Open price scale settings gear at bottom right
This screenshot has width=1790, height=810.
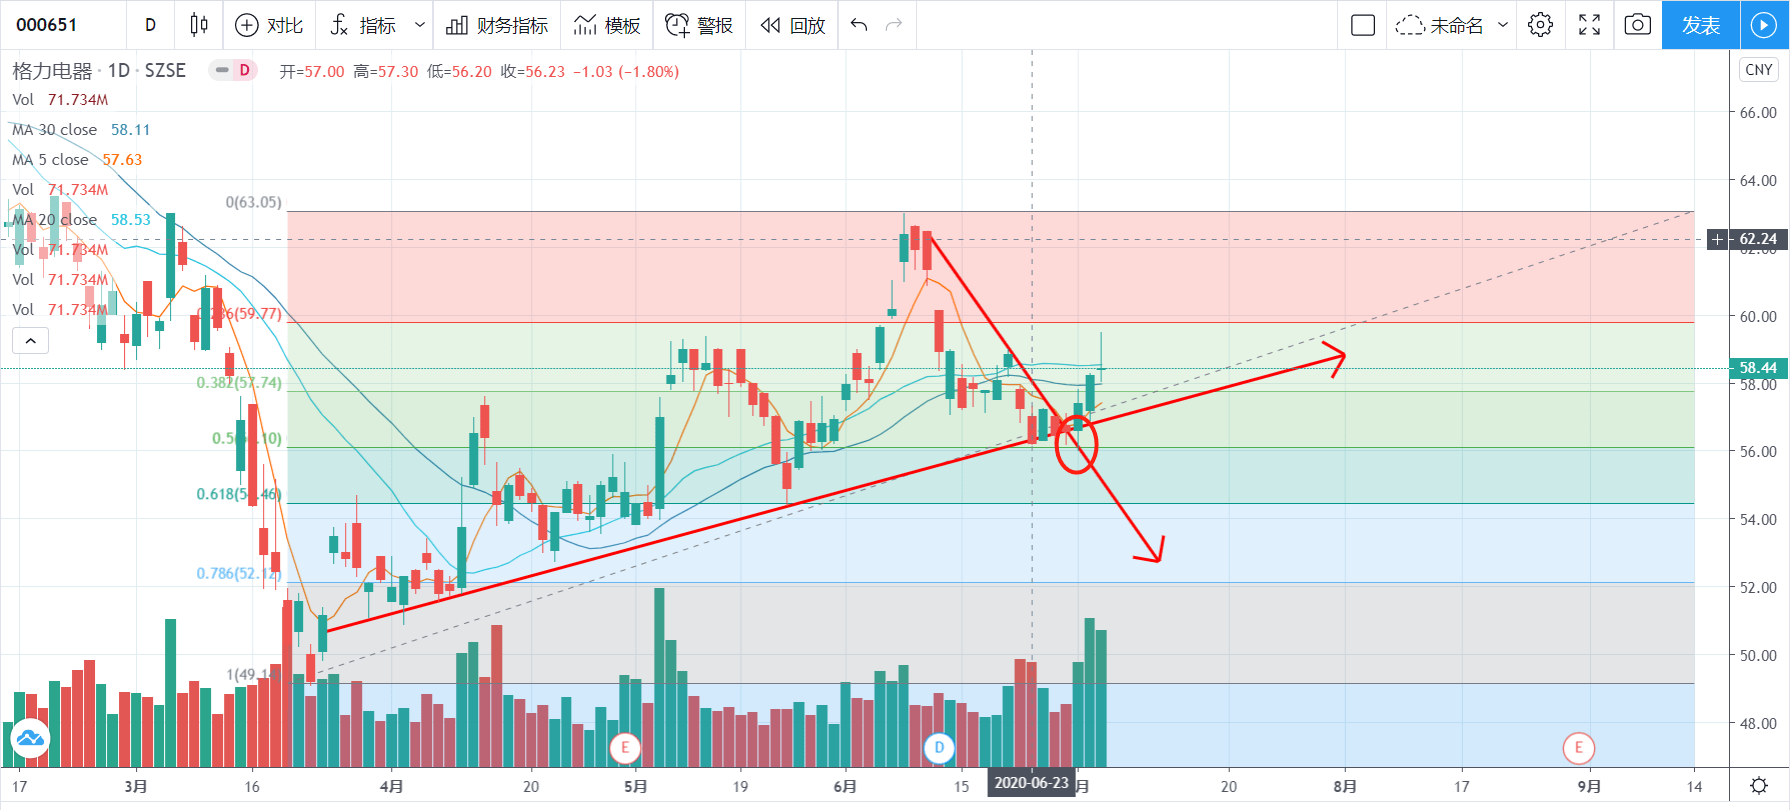1758,786
